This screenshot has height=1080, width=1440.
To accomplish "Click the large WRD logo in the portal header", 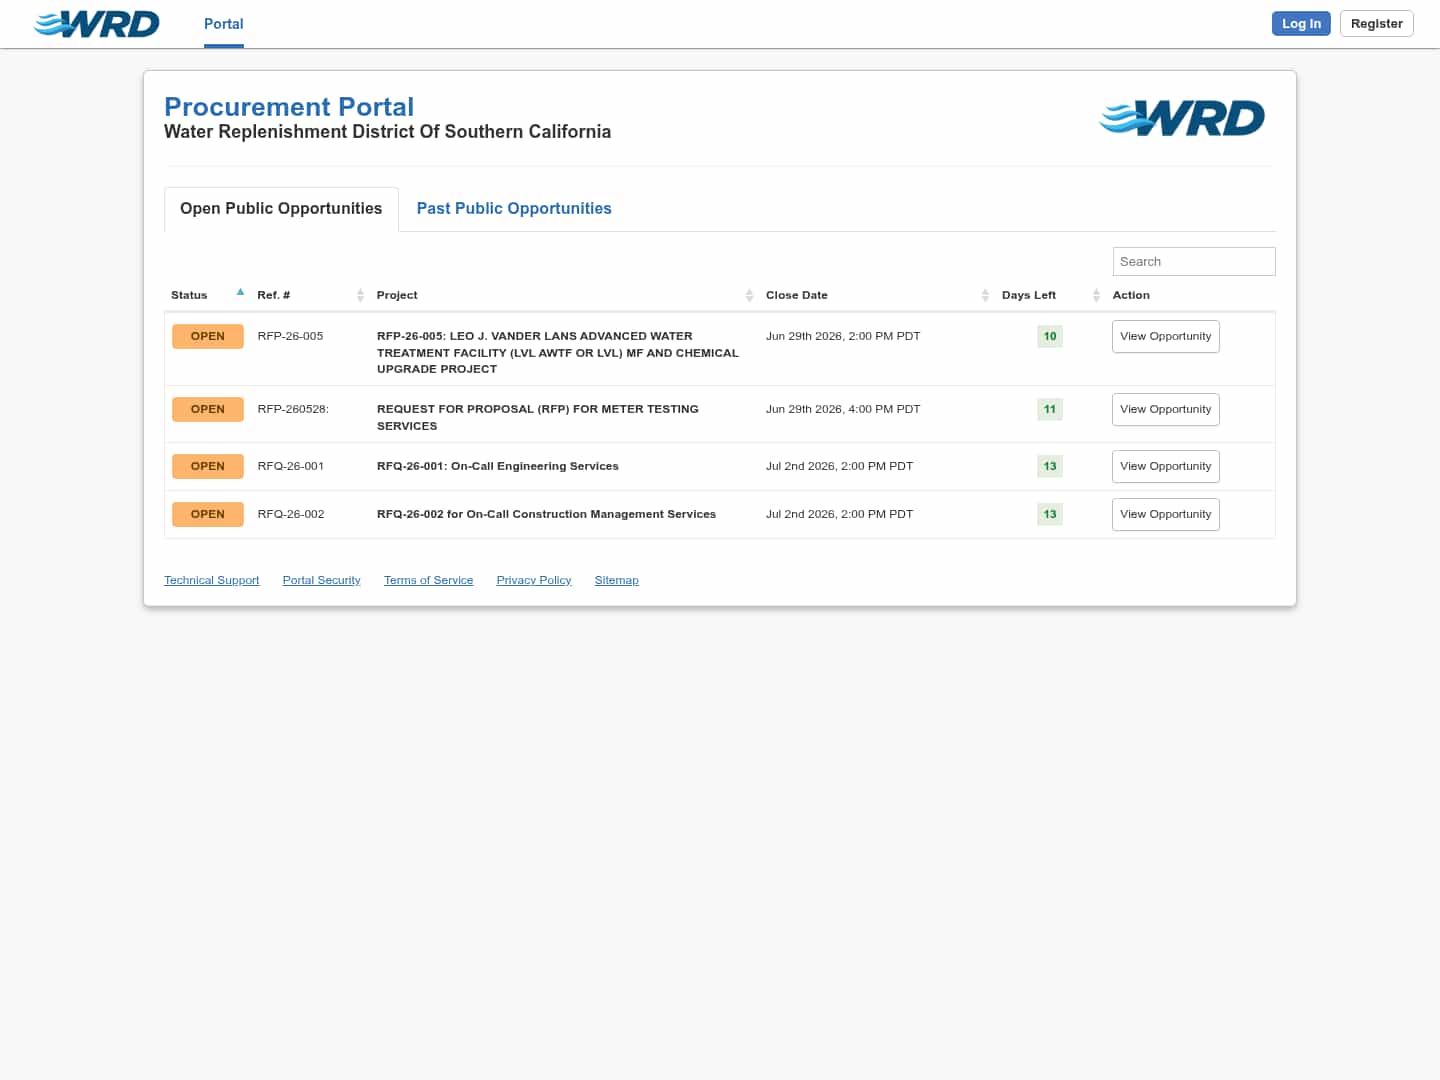I will coord(1182,118).
